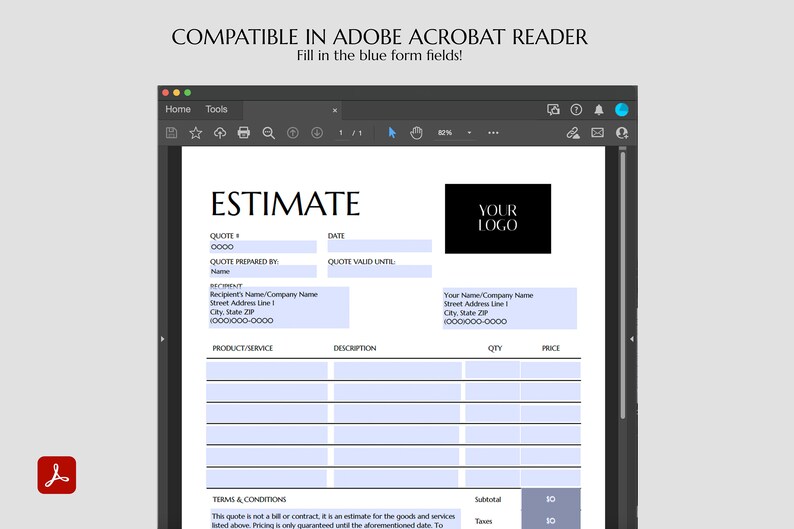This screenshot has height=529, width=794.
Task: Click the recipient address text field
Action: 279,307
